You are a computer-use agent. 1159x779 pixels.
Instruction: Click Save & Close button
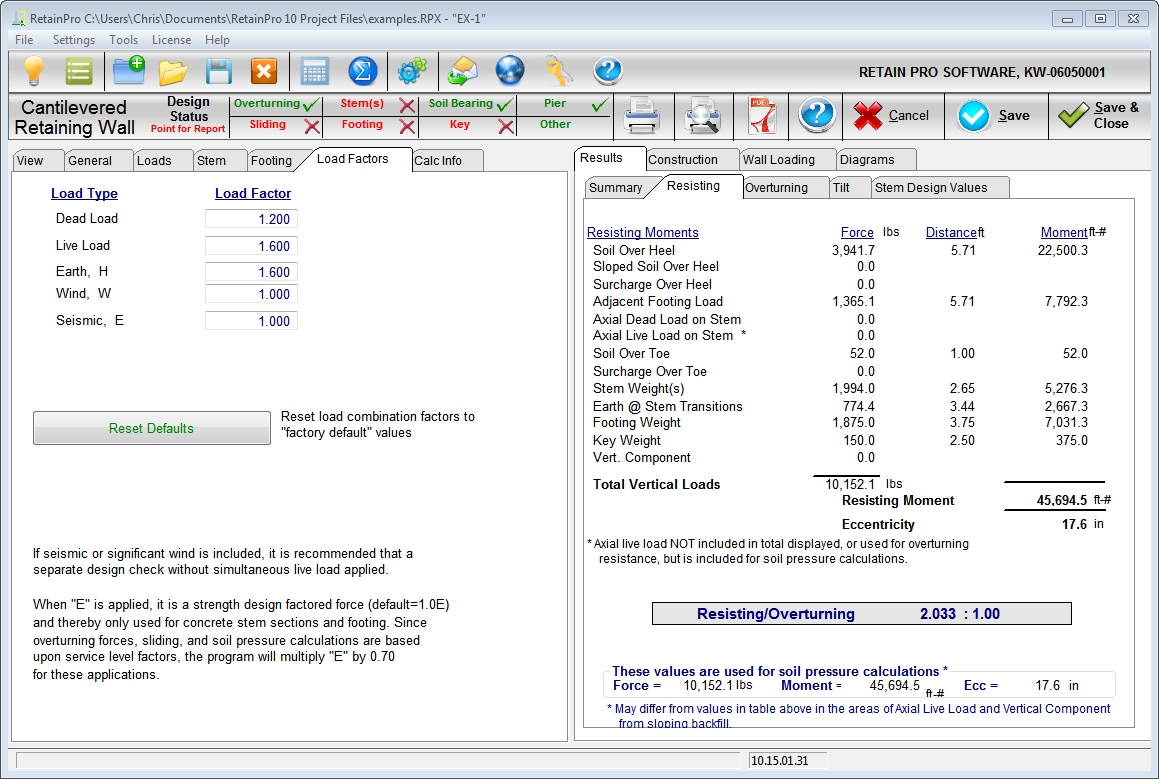pyautogui.click(x=1100, y=116)
